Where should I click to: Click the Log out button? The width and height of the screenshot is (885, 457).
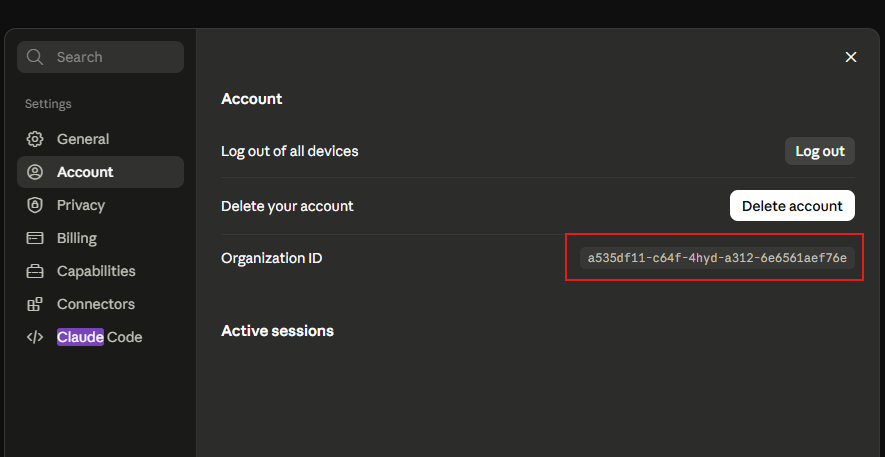(x=820, y=151)
